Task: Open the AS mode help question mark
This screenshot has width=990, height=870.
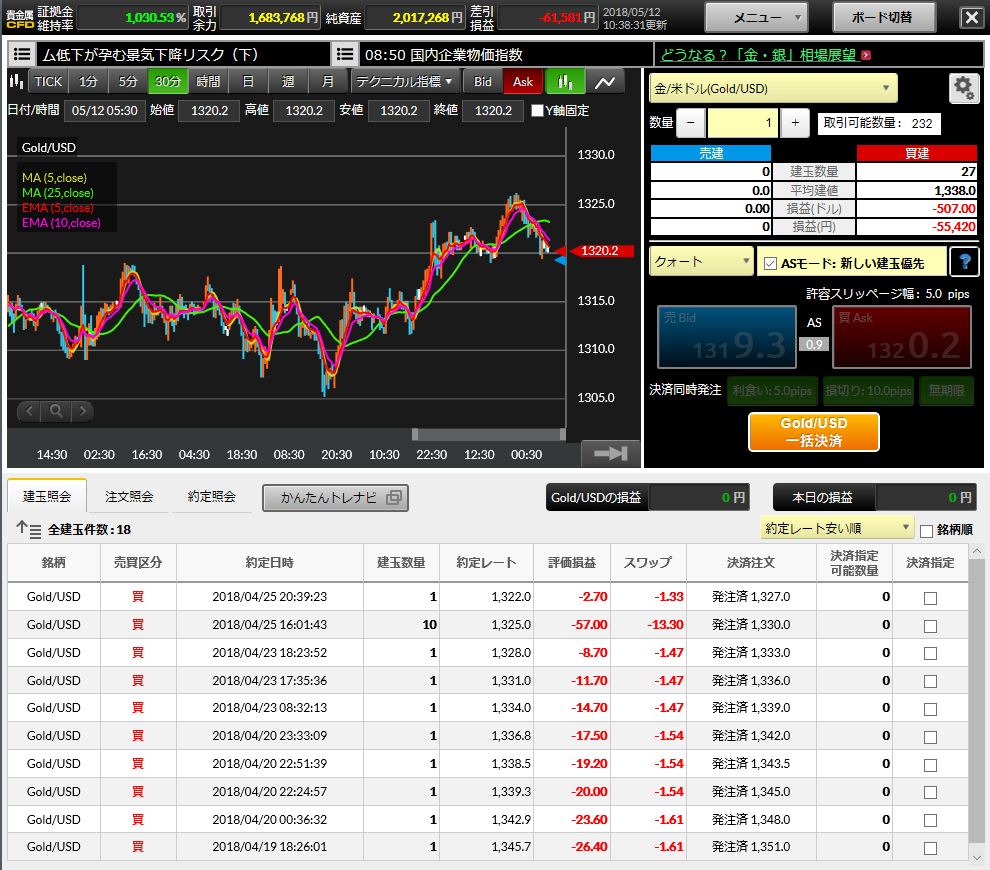Action: (x=965, y=261)
